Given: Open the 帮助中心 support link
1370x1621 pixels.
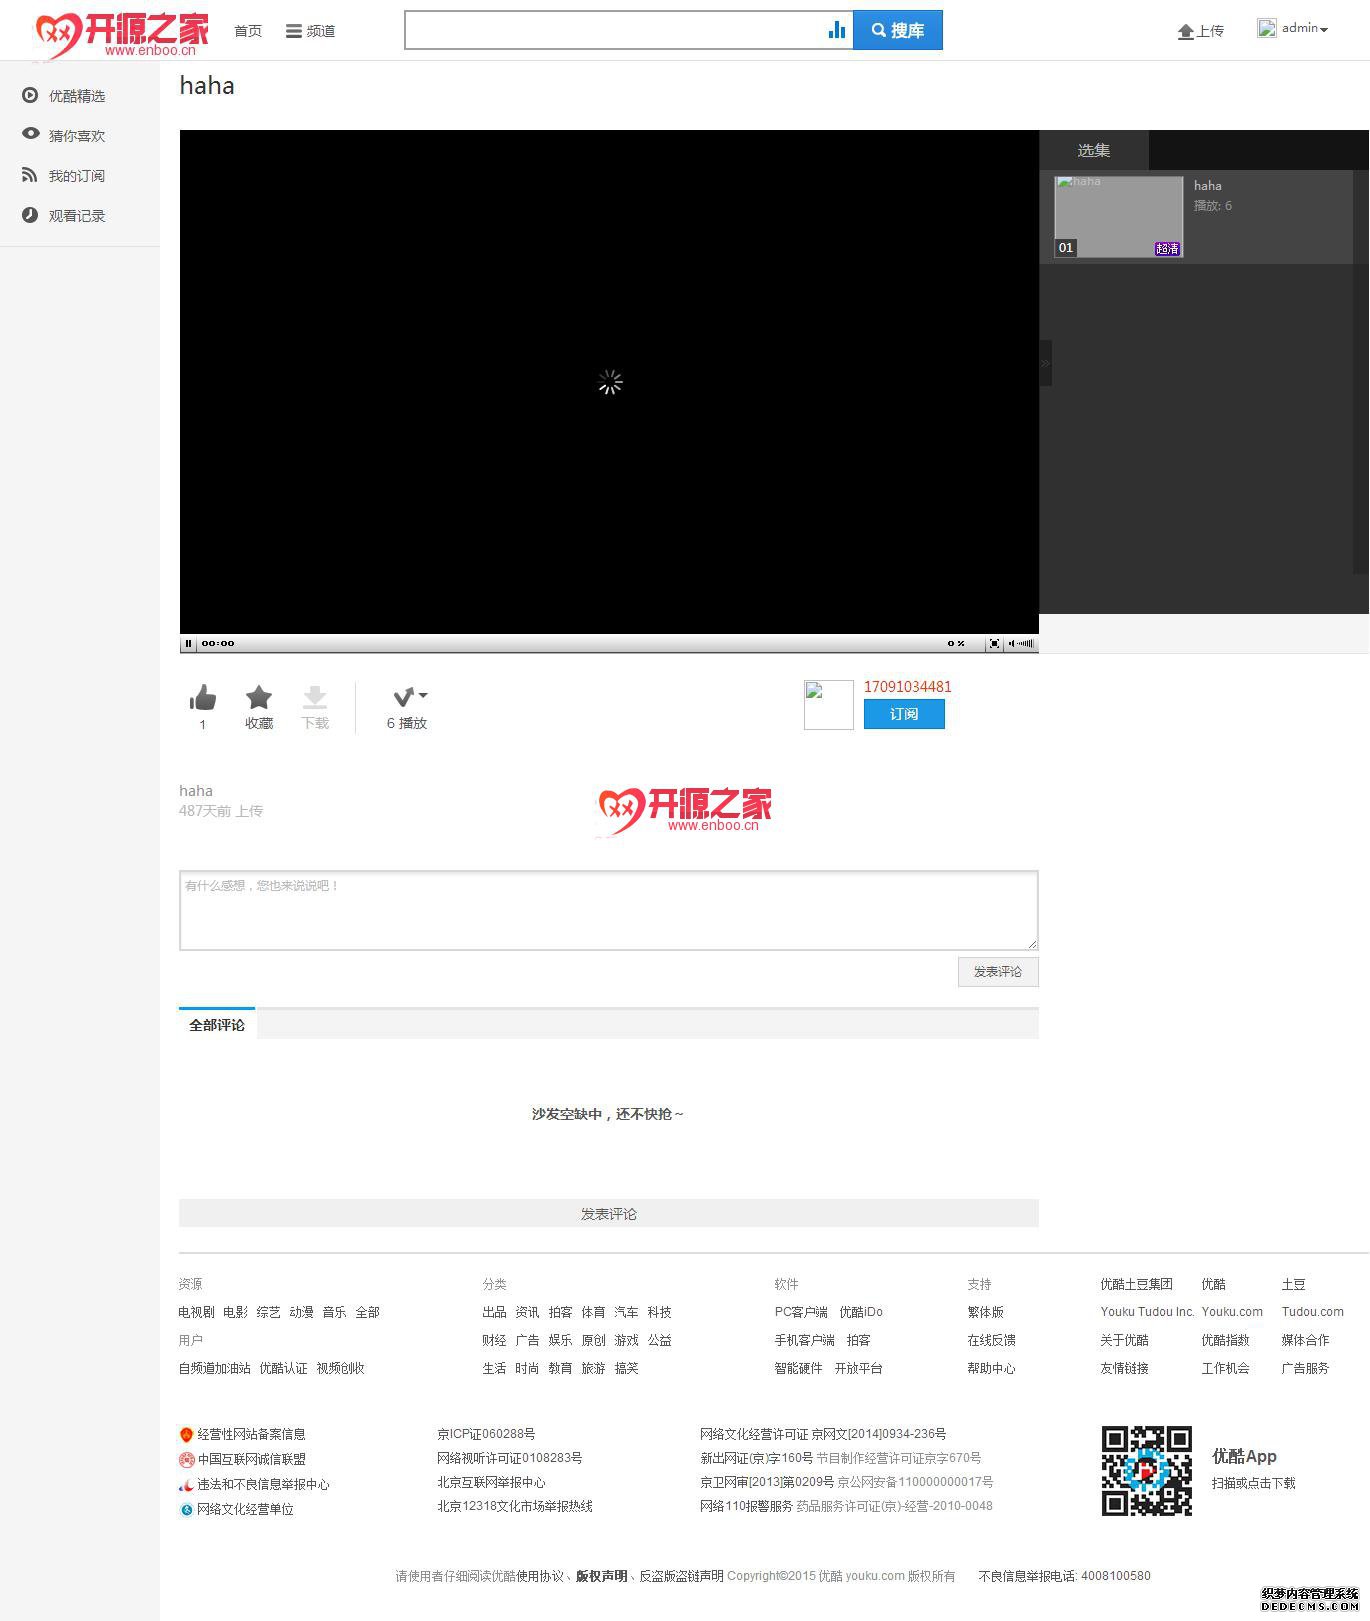Looking at the screenshot, I should 991,1368.
